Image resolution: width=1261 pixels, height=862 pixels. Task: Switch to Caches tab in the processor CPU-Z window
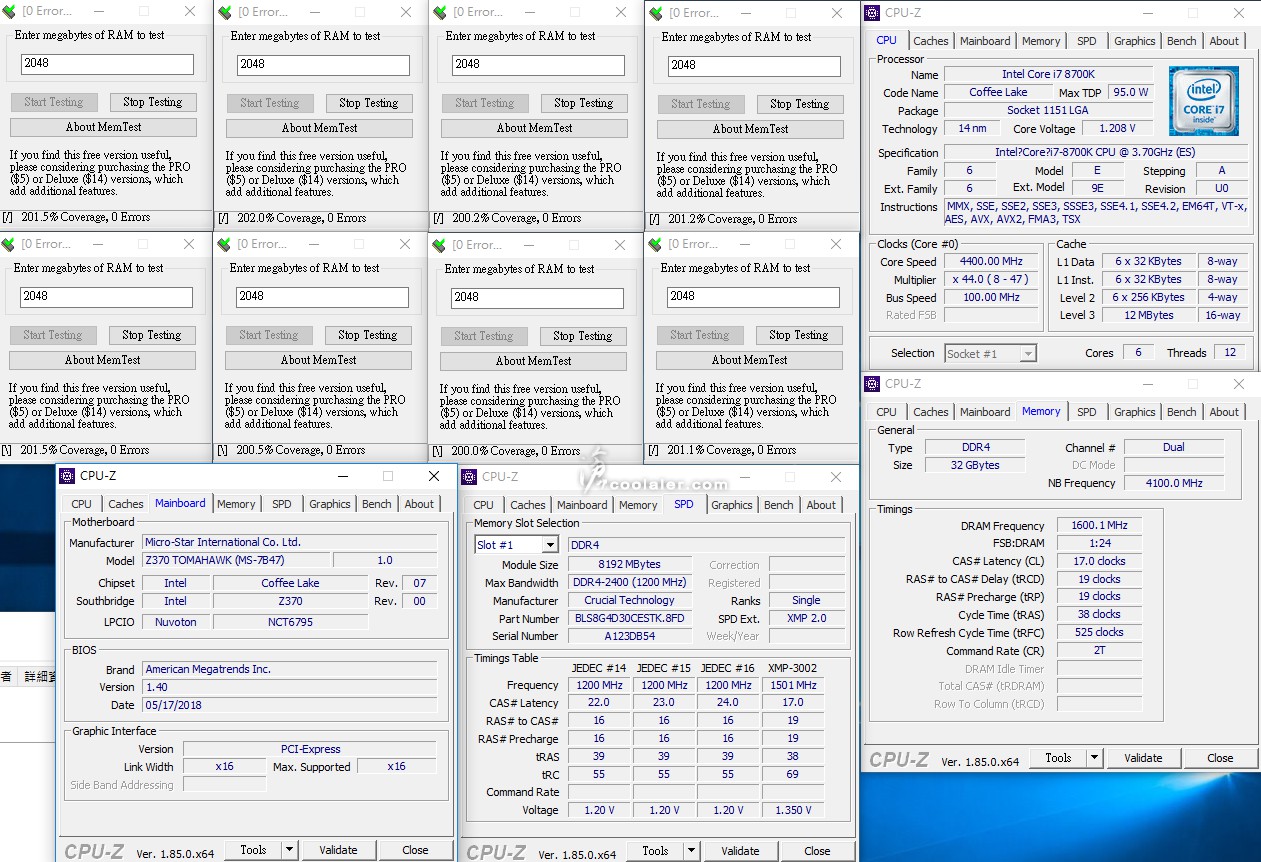(x=931, y=41)
